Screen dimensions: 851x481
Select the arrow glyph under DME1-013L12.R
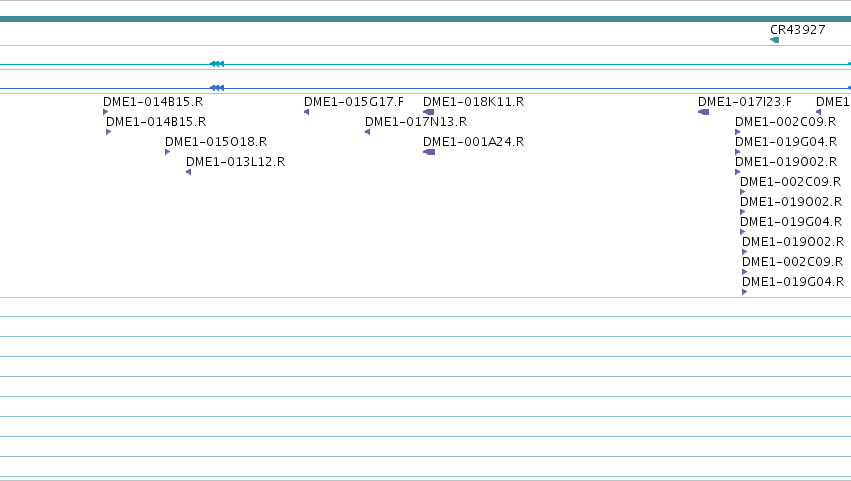188,172
